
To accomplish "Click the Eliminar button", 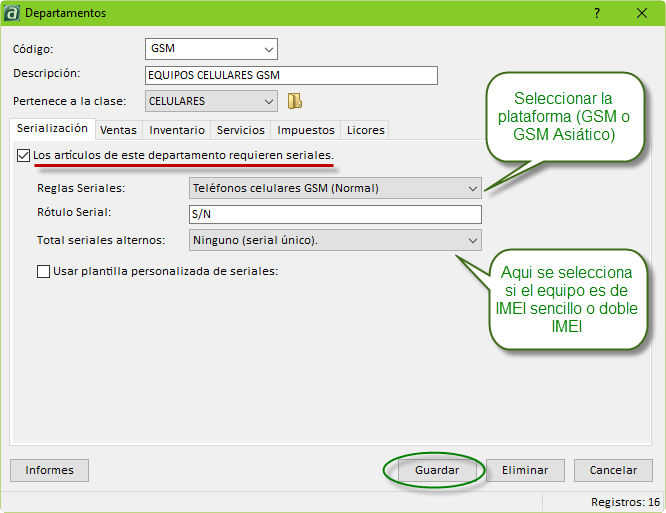I will [525, 470].
